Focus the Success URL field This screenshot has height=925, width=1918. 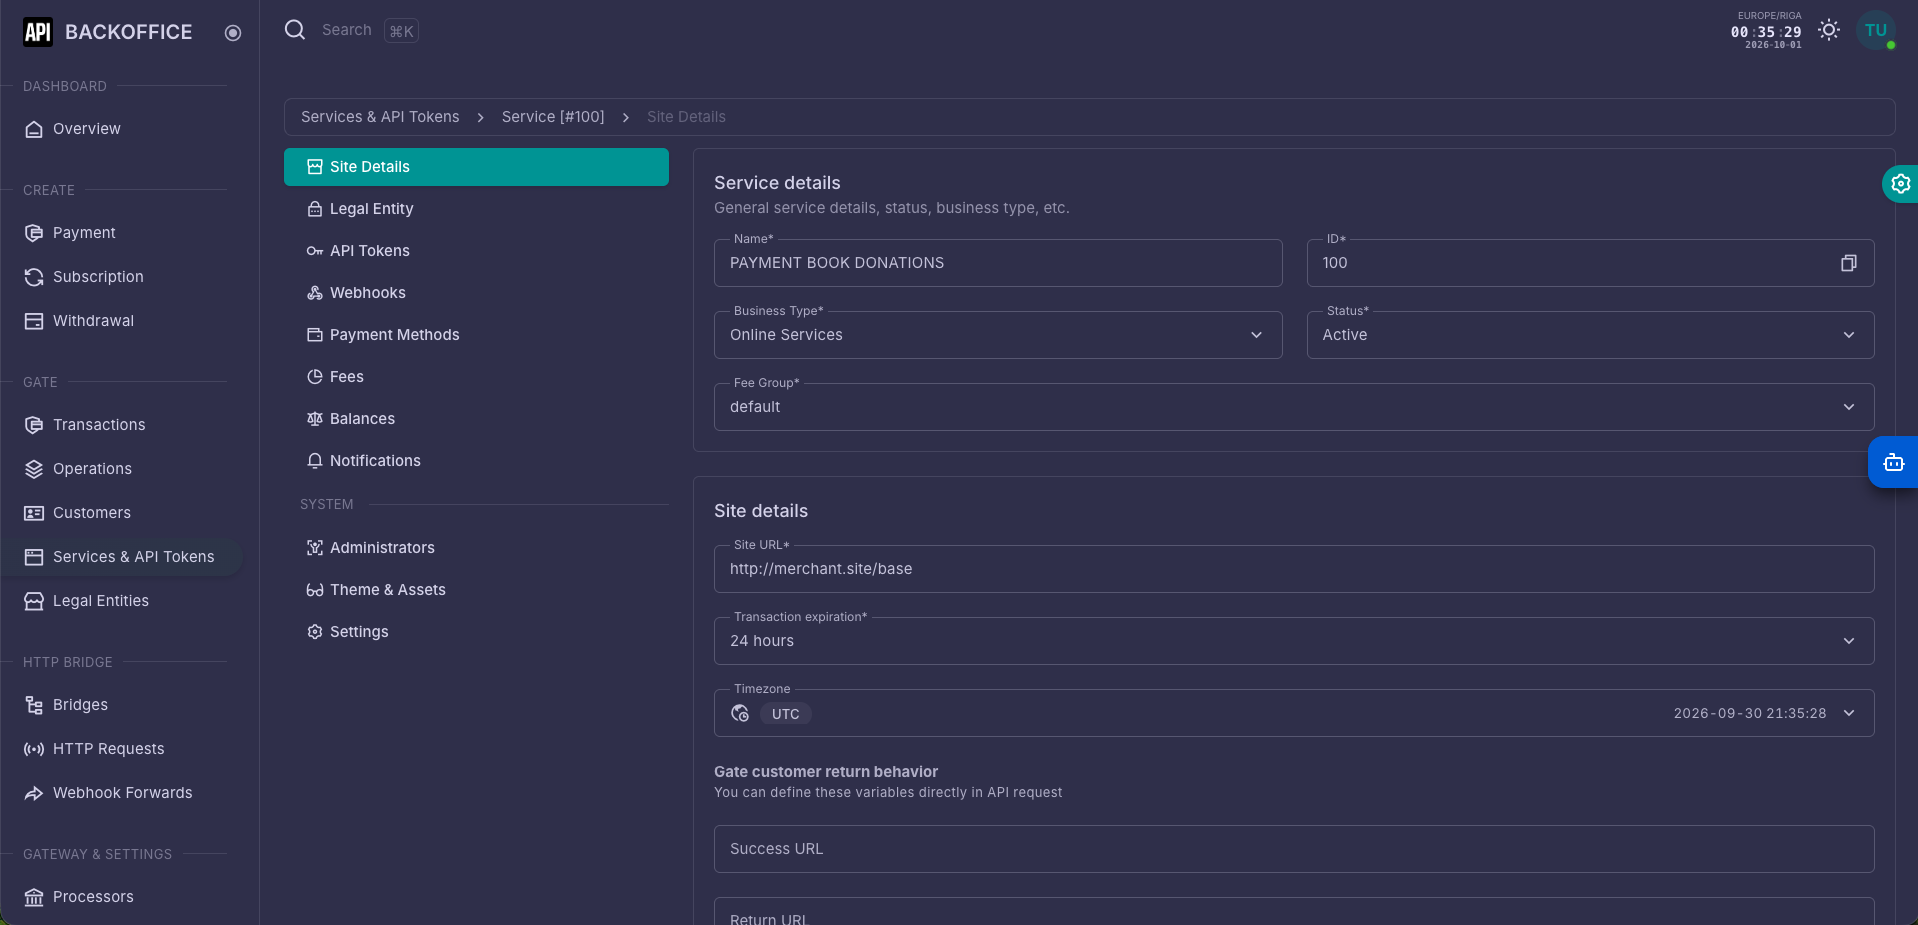pyautogui.click(x=1294, y=849)
